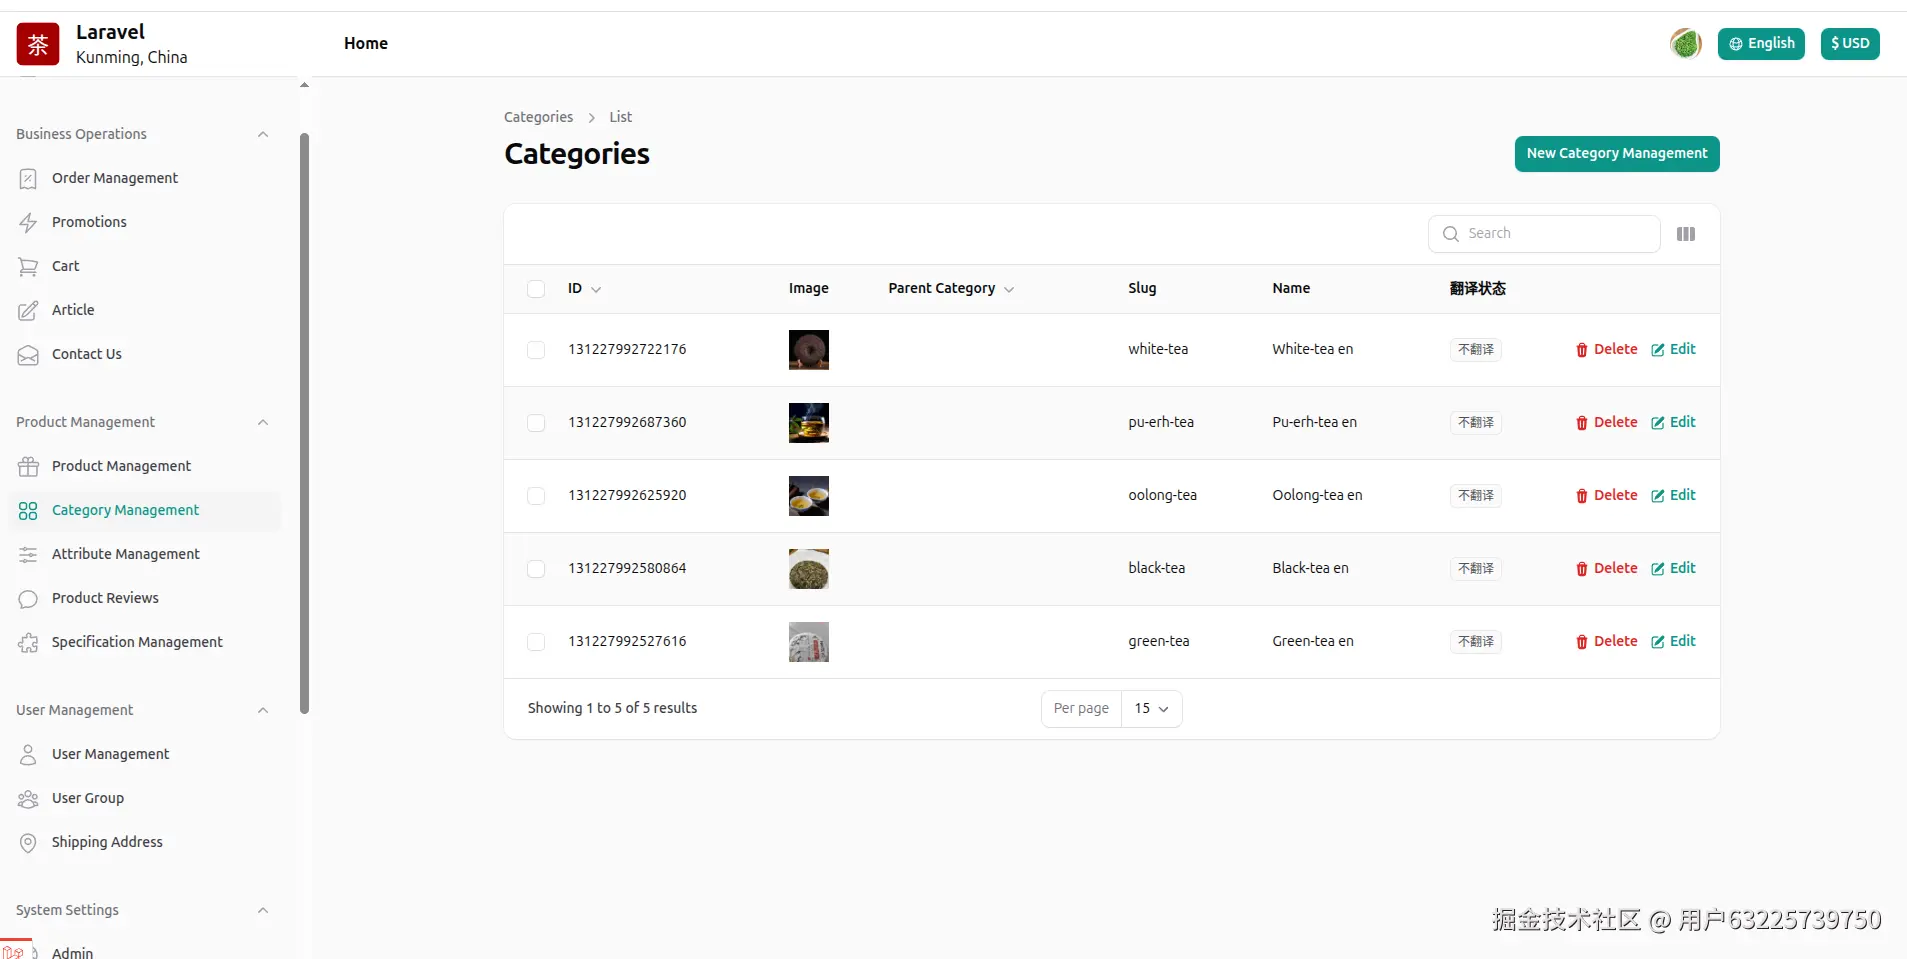1907x959 pixels.
Task: Click the search magnifier icon
Action: [x=1451, y=234]
